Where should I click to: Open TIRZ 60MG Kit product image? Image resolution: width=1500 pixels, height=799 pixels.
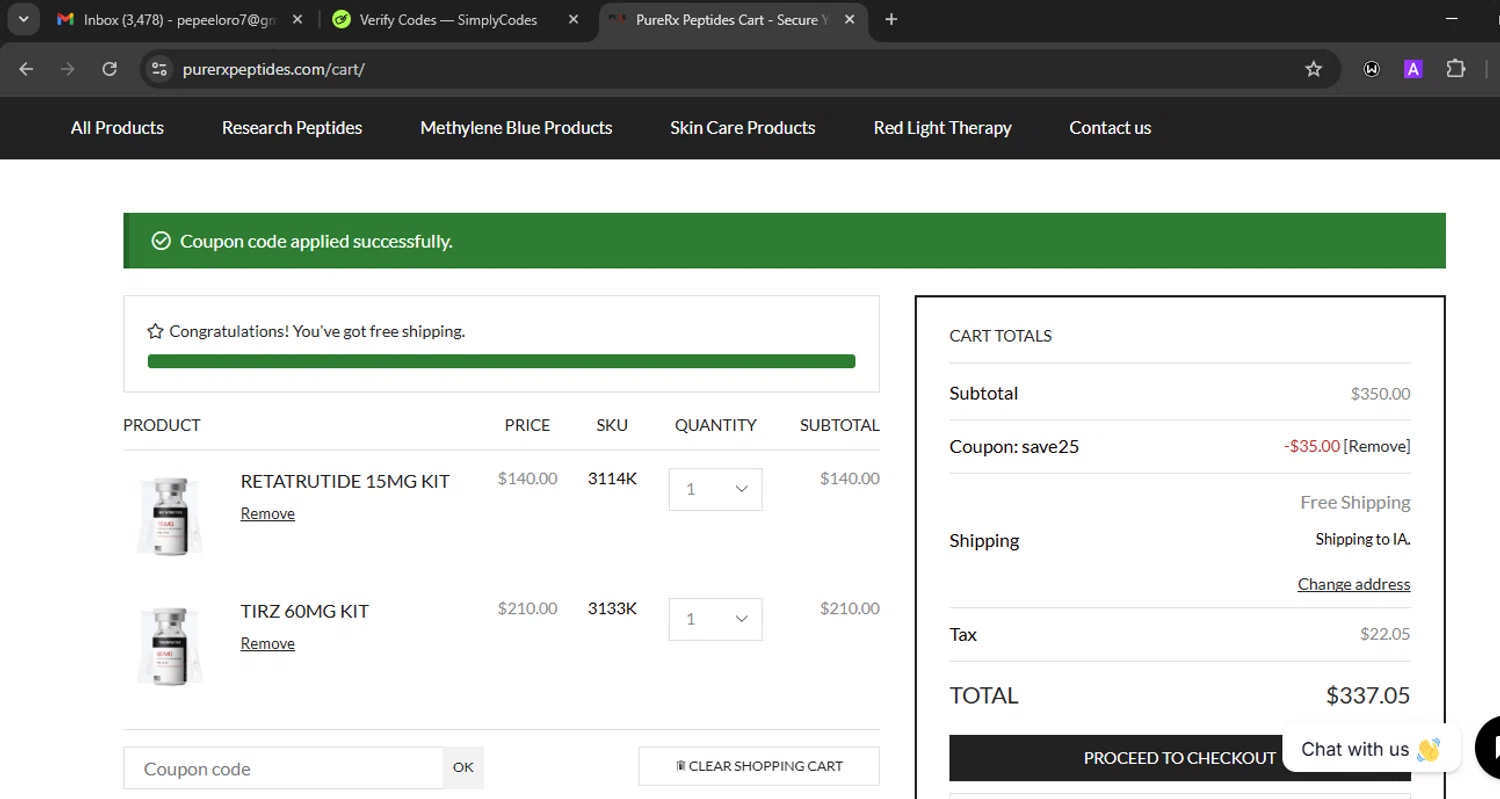tap(170, 645)
